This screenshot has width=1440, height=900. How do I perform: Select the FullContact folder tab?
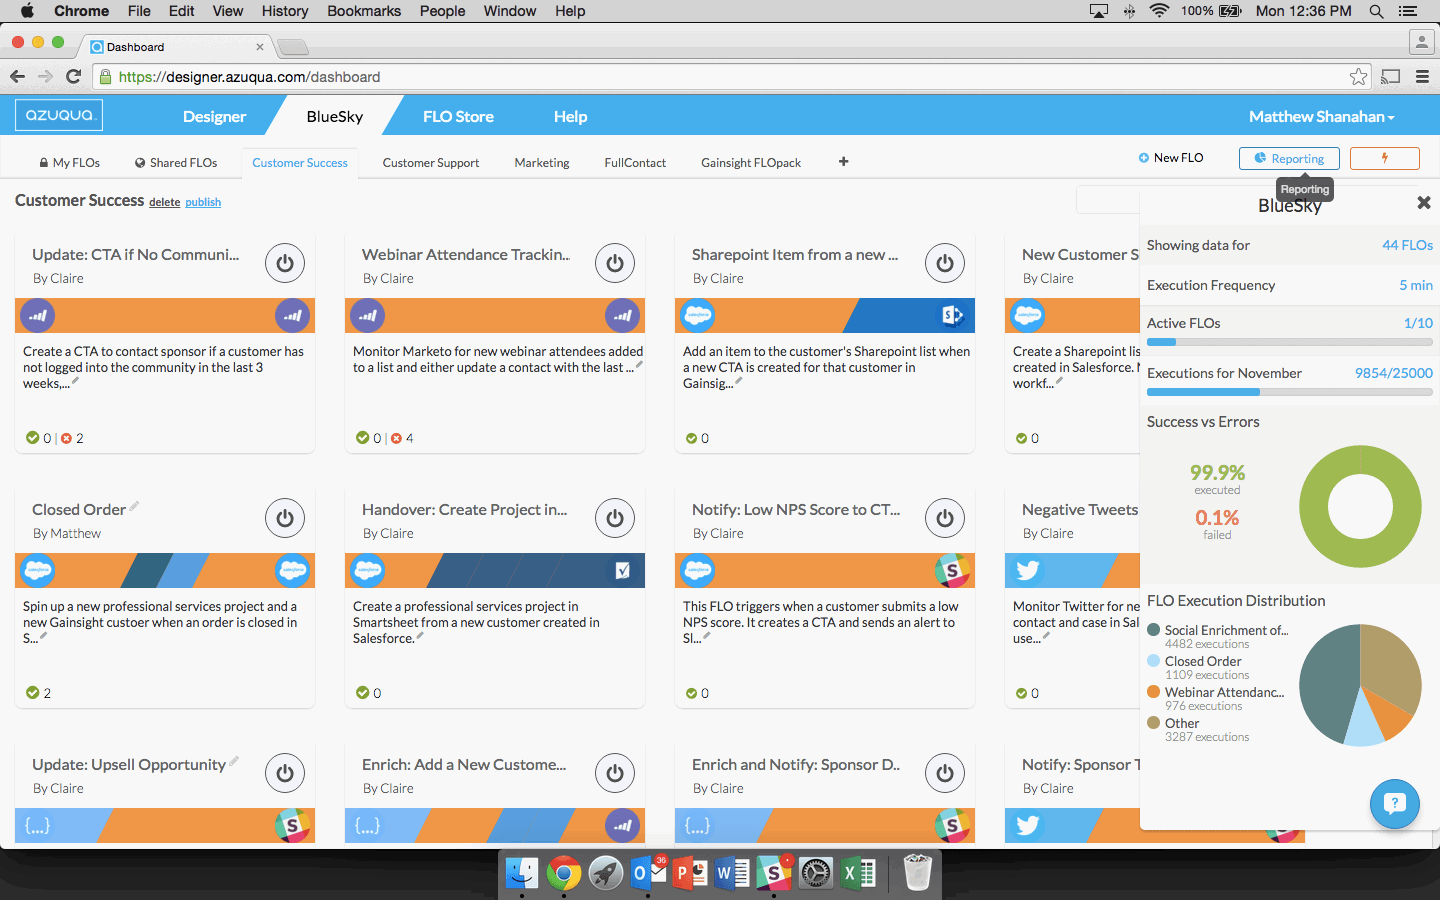pyautogui.click(x=635, y=162)
